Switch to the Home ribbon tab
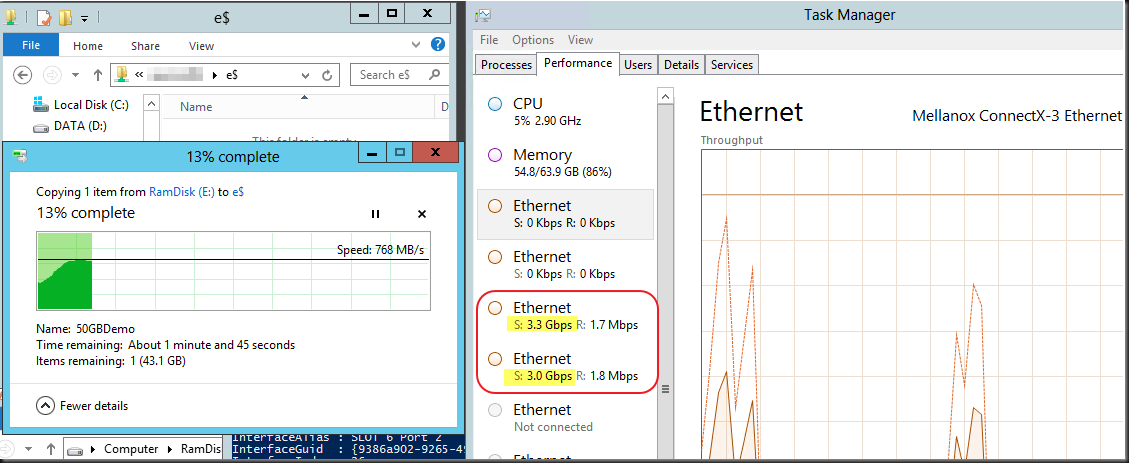The height and width of the screenshot is (463, 1129). (x=88, y=45)
